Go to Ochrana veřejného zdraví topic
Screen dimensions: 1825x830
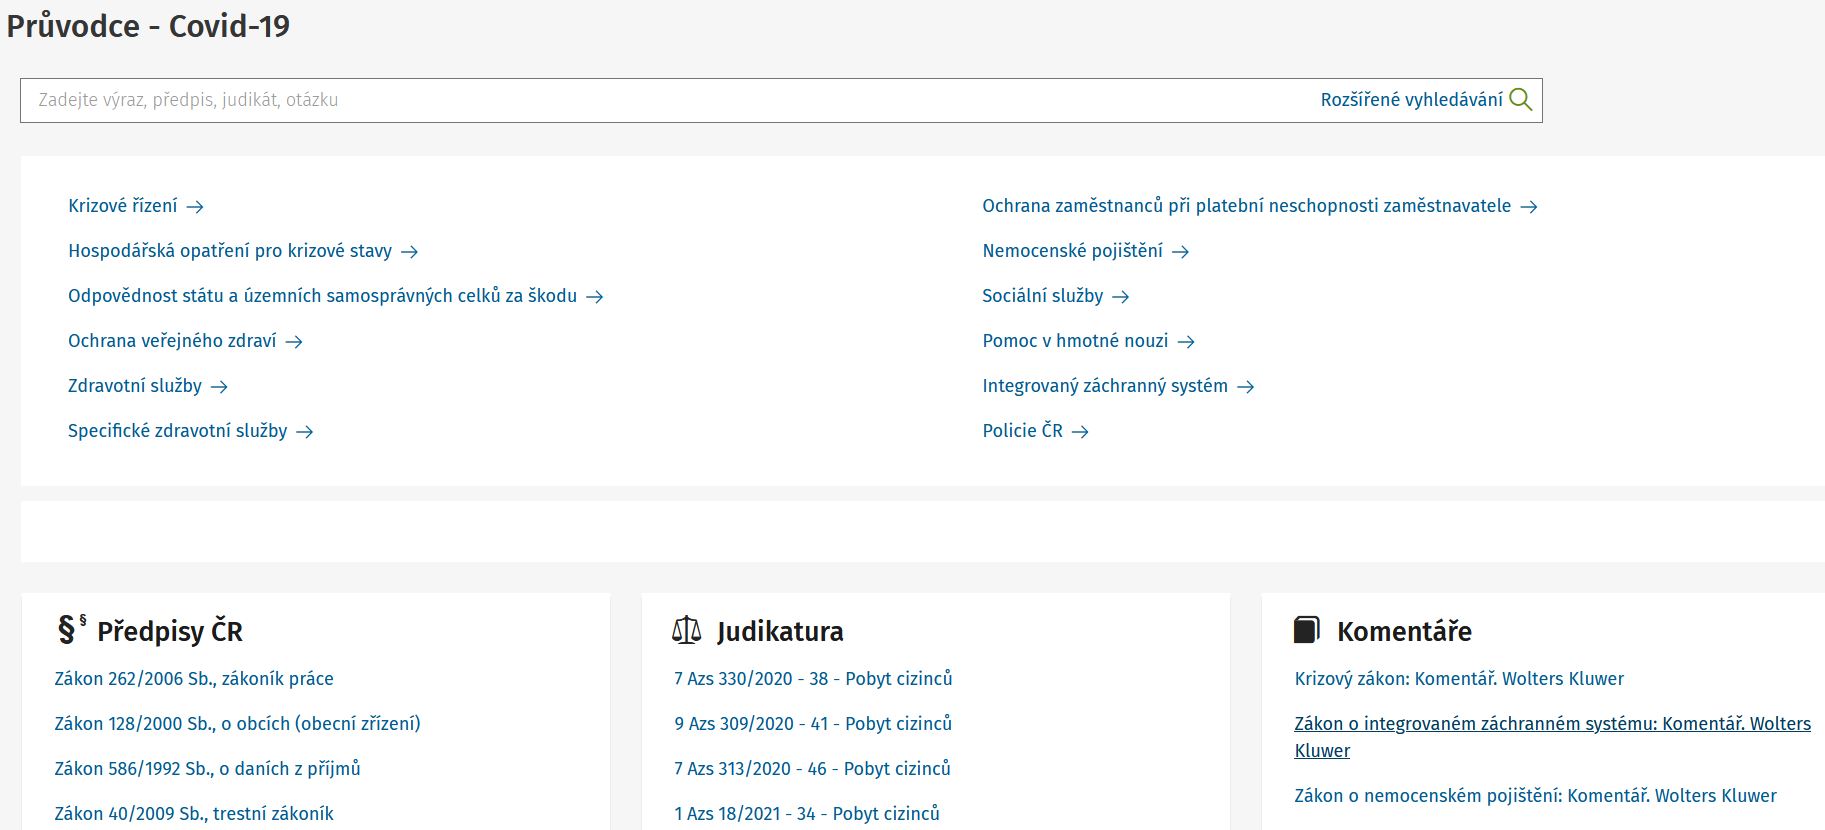pyautogui.click(x=172, y=341)
